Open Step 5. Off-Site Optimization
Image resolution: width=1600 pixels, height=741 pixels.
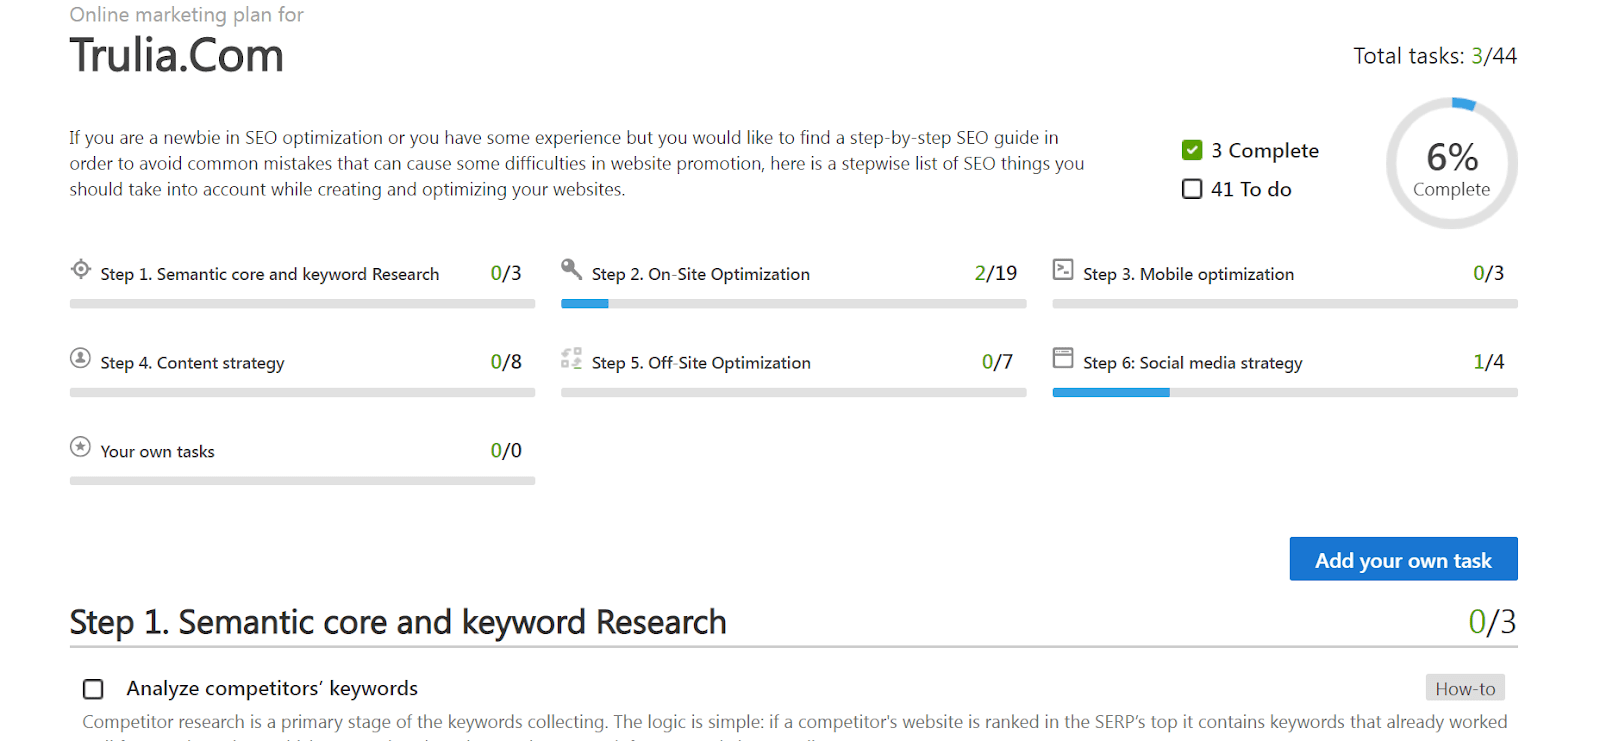click(x=701, y=363)
